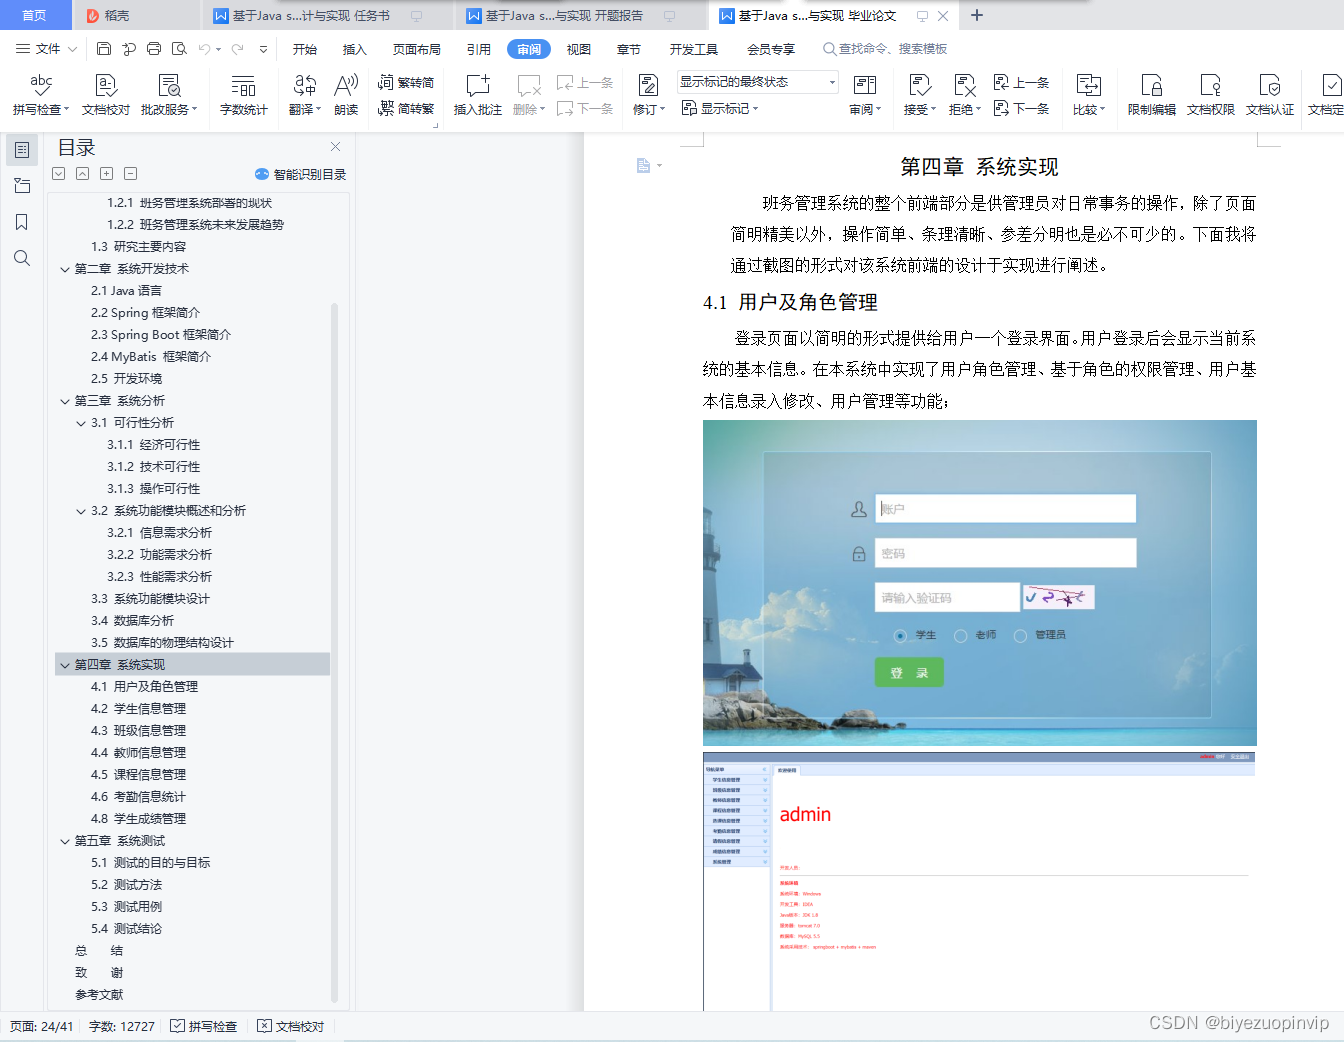Open the bookmark sidebar icon
This screenshot has height=1042, width=1344.
[22, 222]
